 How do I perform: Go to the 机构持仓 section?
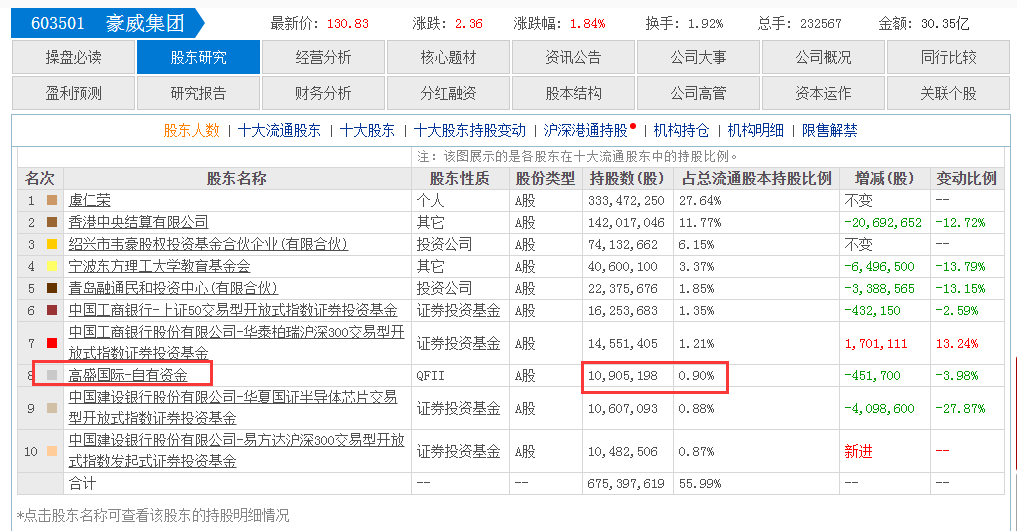[x=681, y=130]
